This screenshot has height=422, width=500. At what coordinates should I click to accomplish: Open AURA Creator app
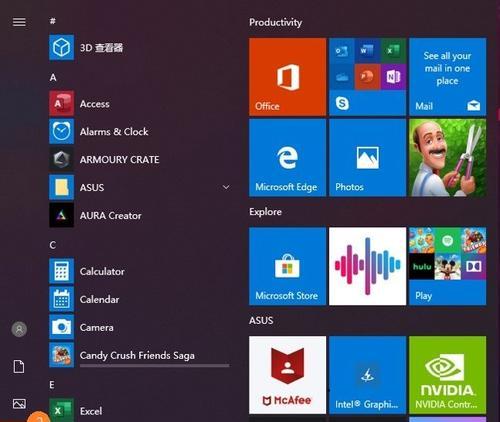(x=61, y=215)
